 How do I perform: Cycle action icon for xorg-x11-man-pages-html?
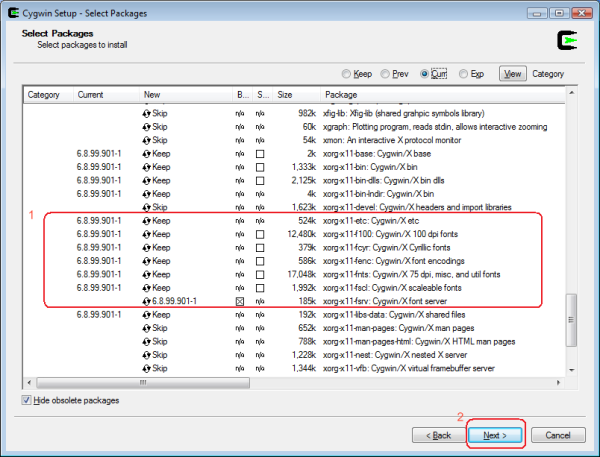[x=147, y=342]
